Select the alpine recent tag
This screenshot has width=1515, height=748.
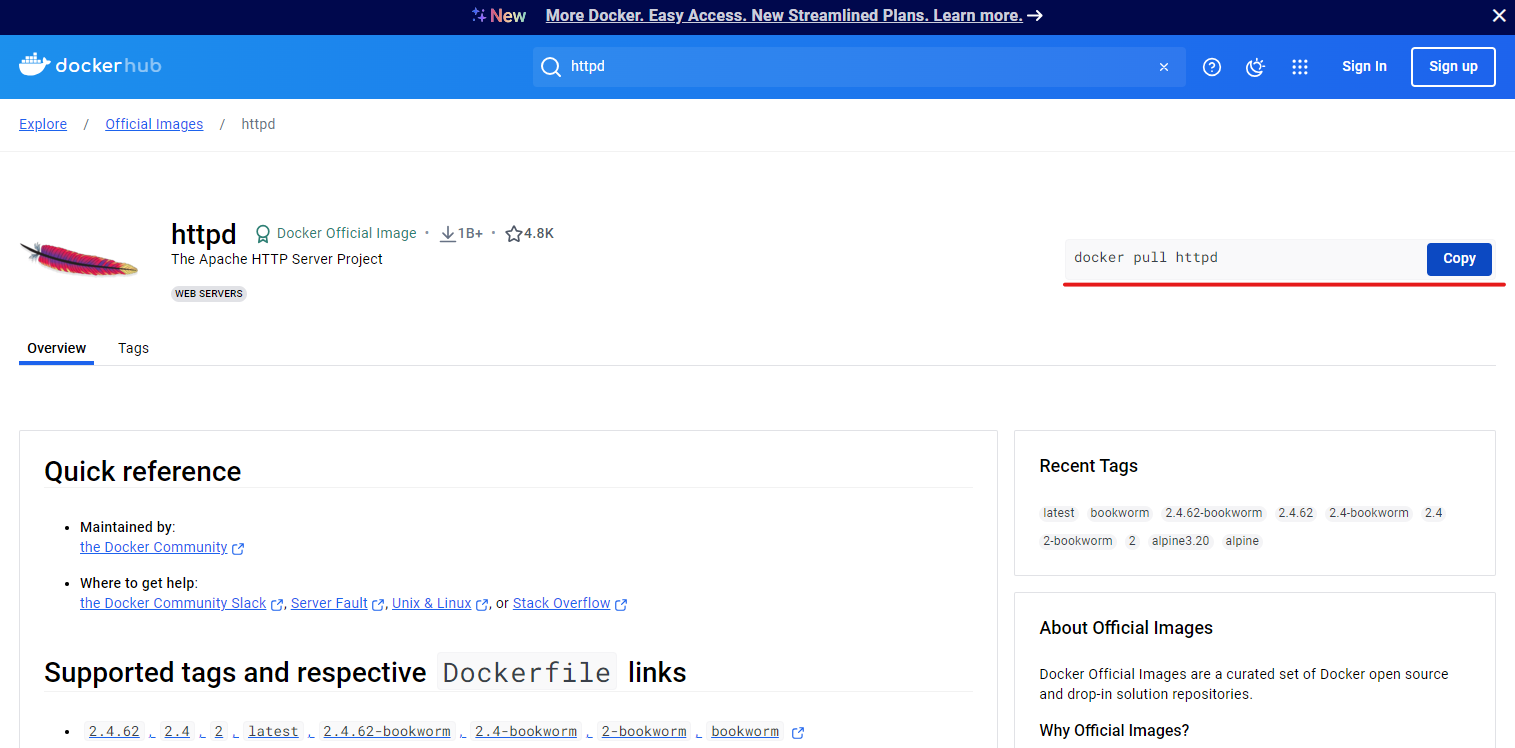point(1242,541)
